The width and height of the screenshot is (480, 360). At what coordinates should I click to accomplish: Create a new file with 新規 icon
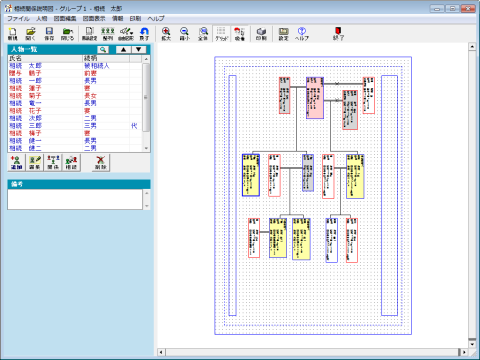13,34
